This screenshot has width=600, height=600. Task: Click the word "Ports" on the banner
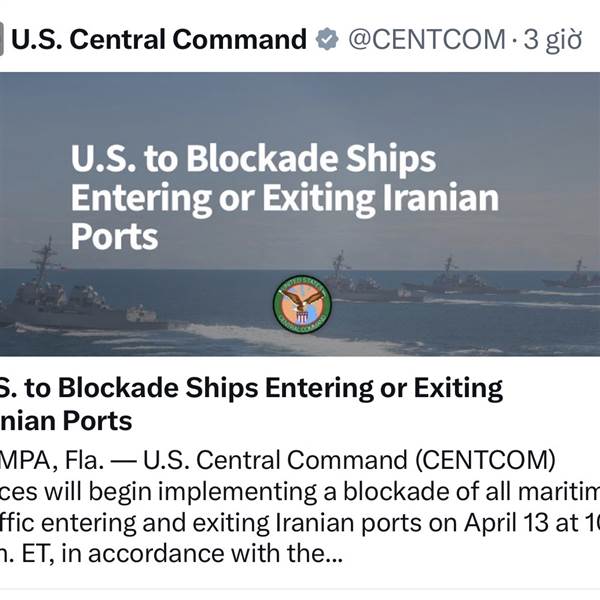point(115,236)
